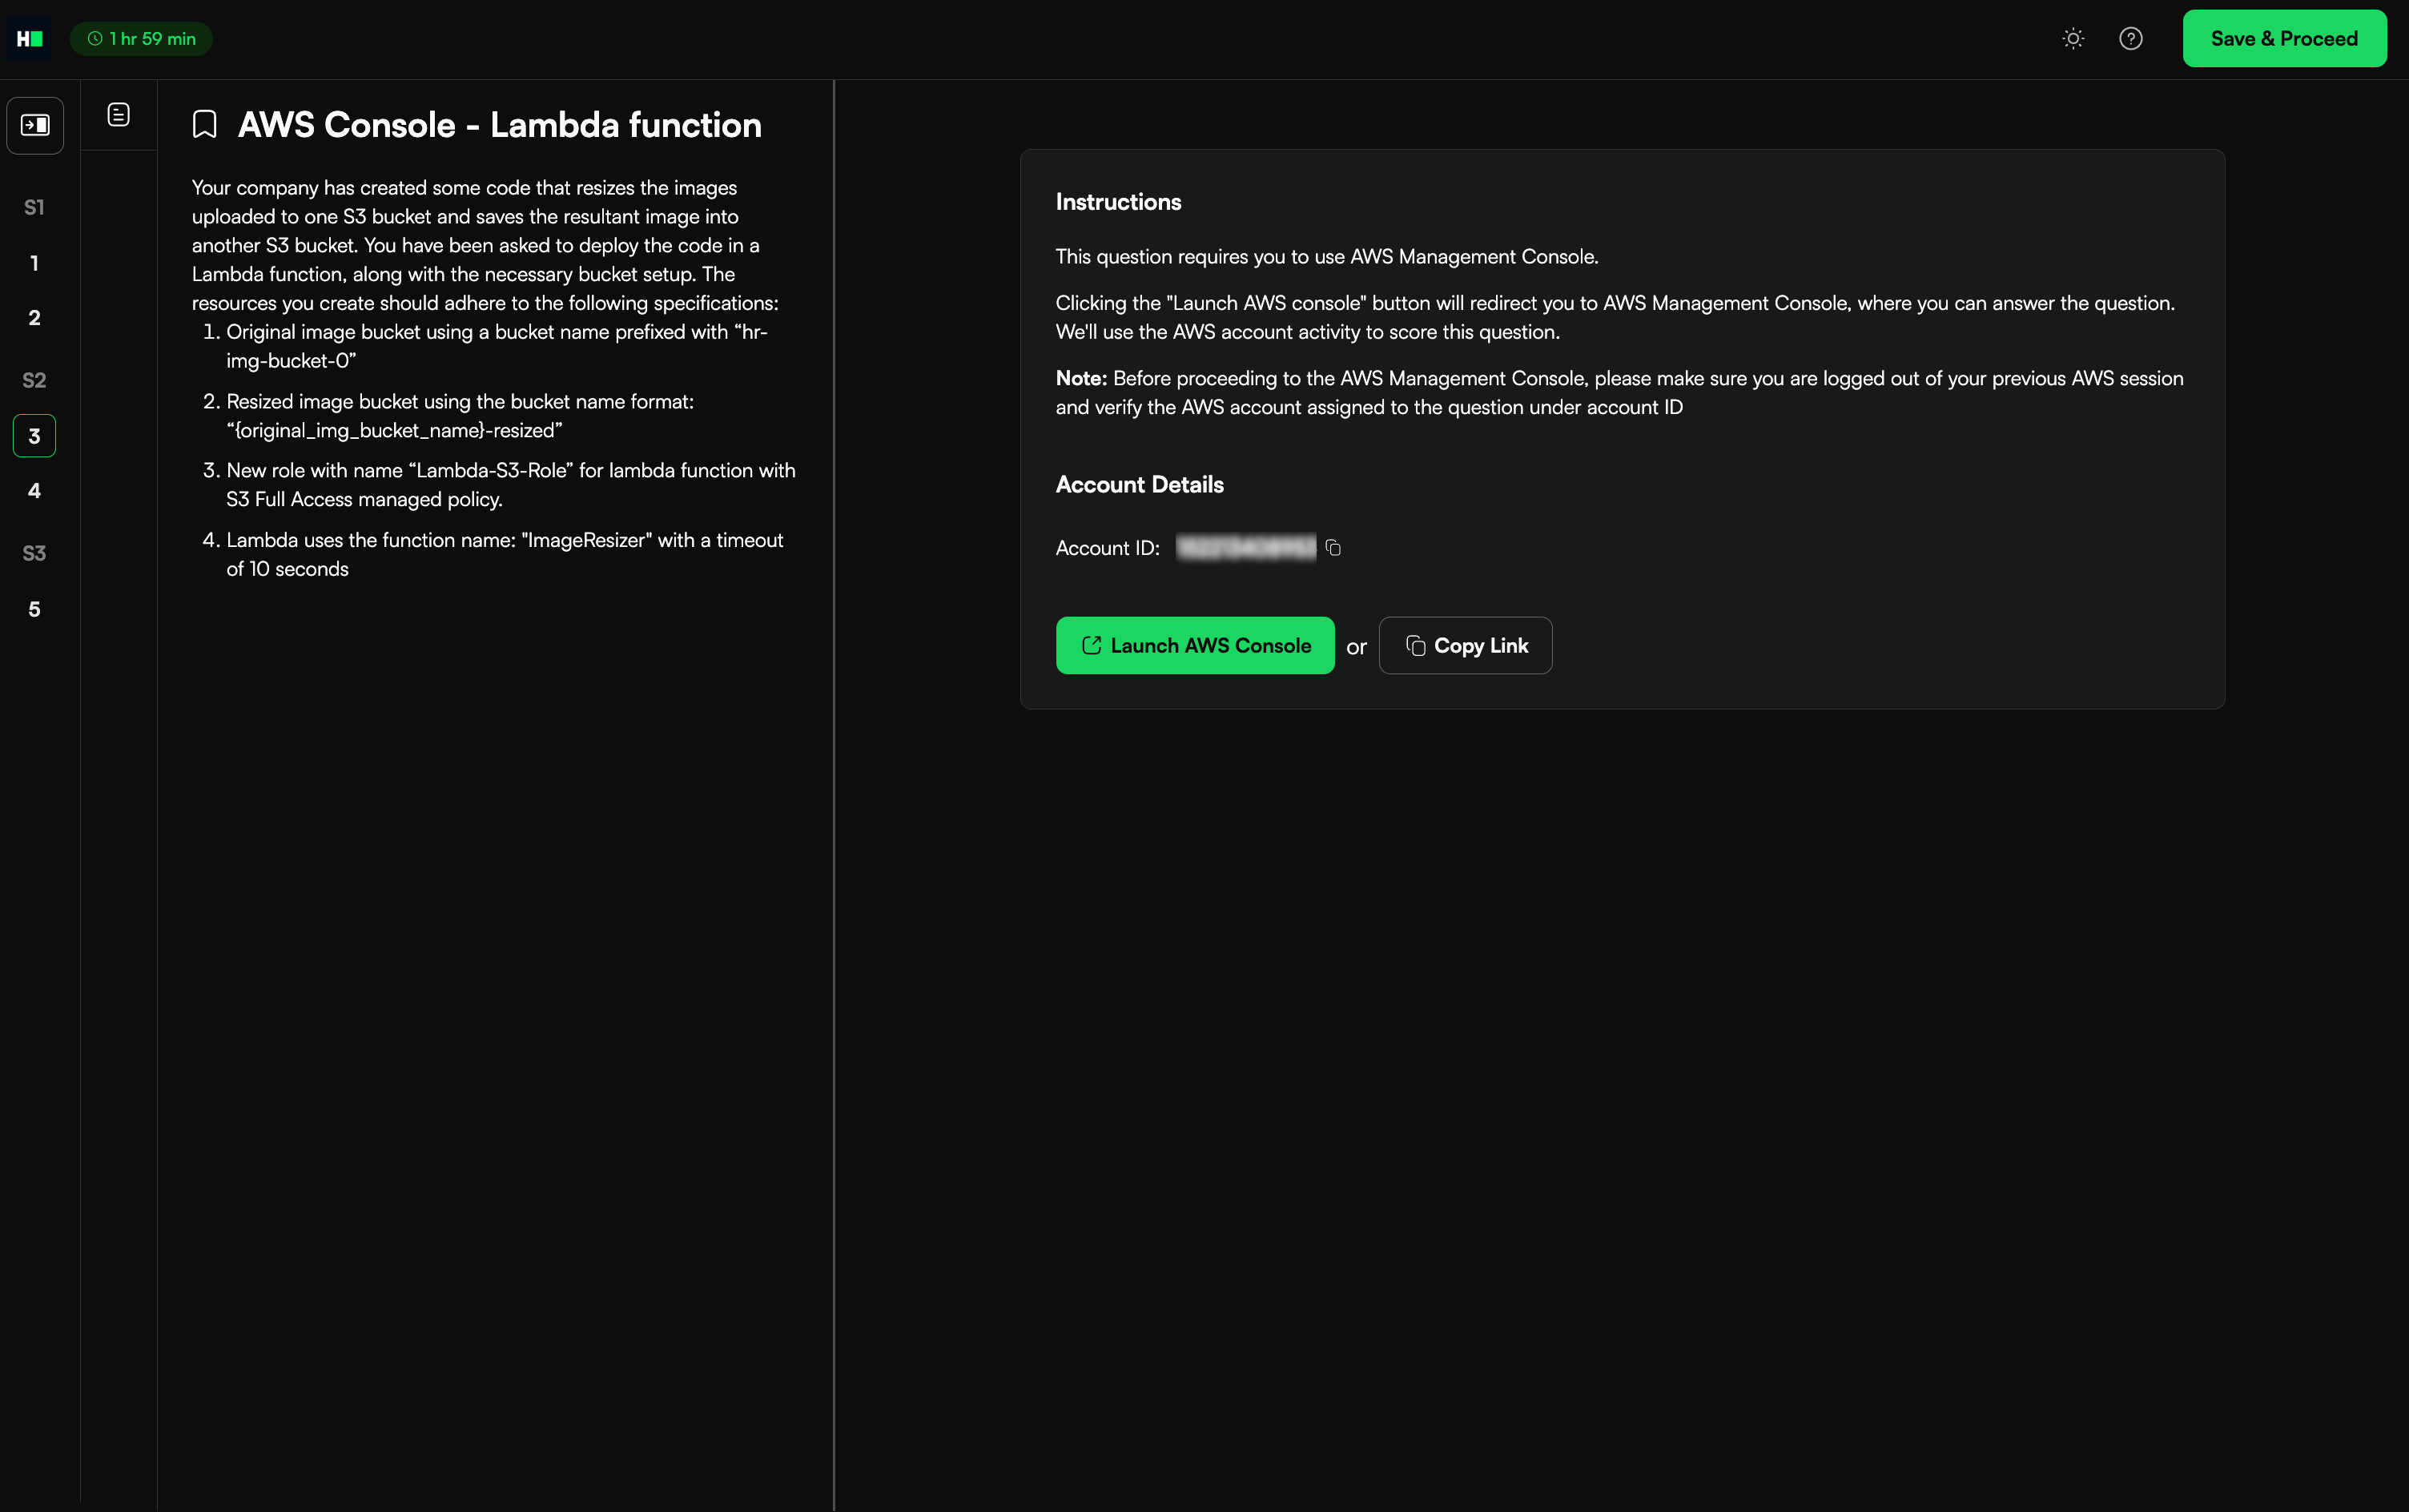Bookmark this question with the bookmark icon
The height and width of the screenshot is (1512, 2409).
click(205, 125)
